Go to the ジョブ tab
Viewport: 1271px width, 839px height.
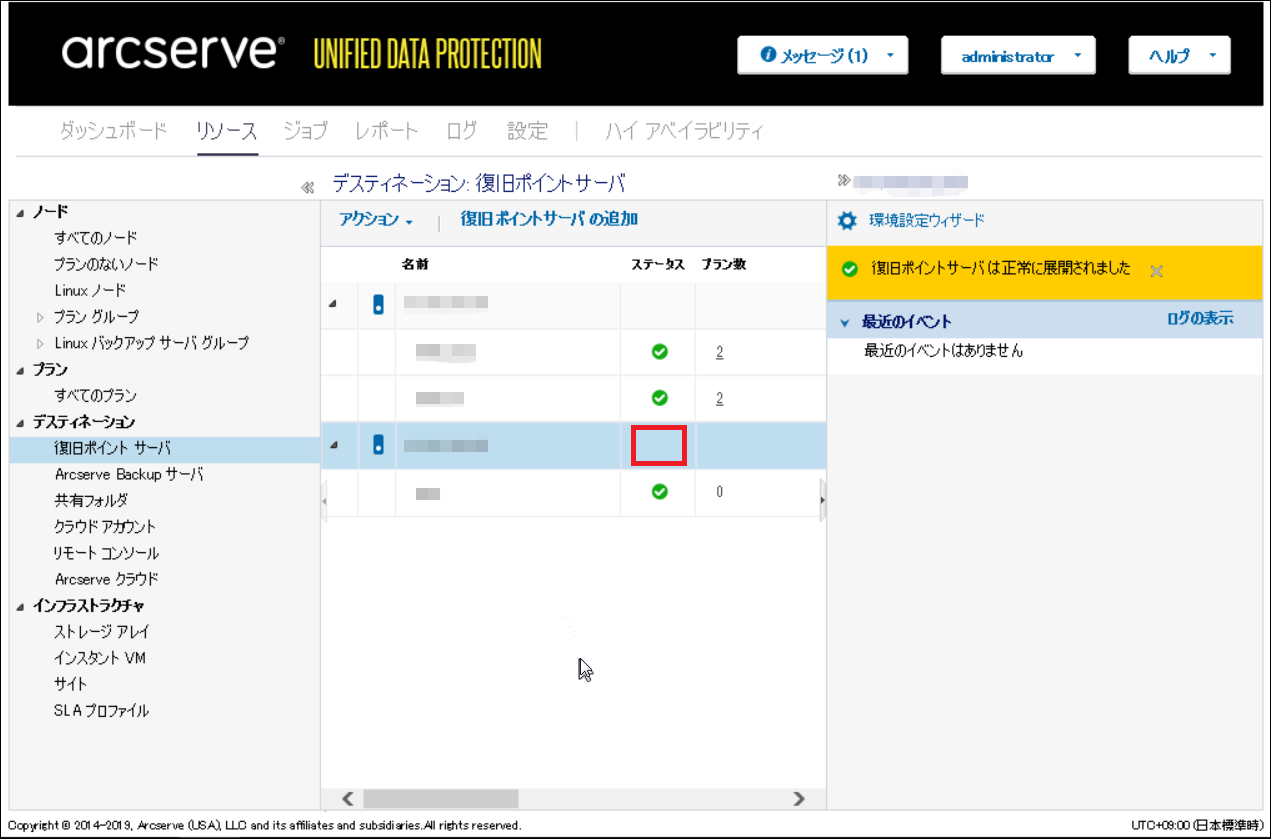point(306,131)
